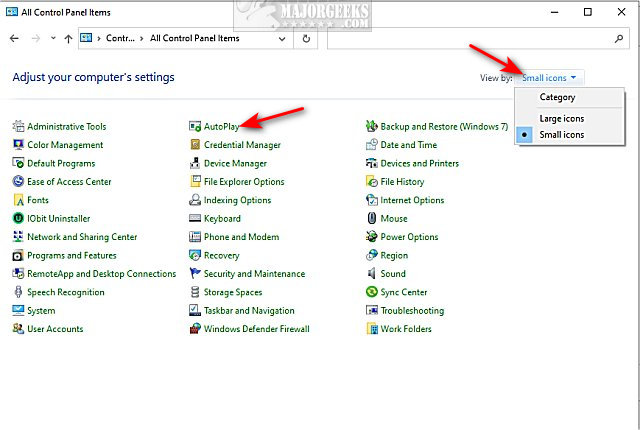The height and width of the screenshot is (430, 640).
Task: Click the Administrative Tools icon
Action: [x=18, y=126]
